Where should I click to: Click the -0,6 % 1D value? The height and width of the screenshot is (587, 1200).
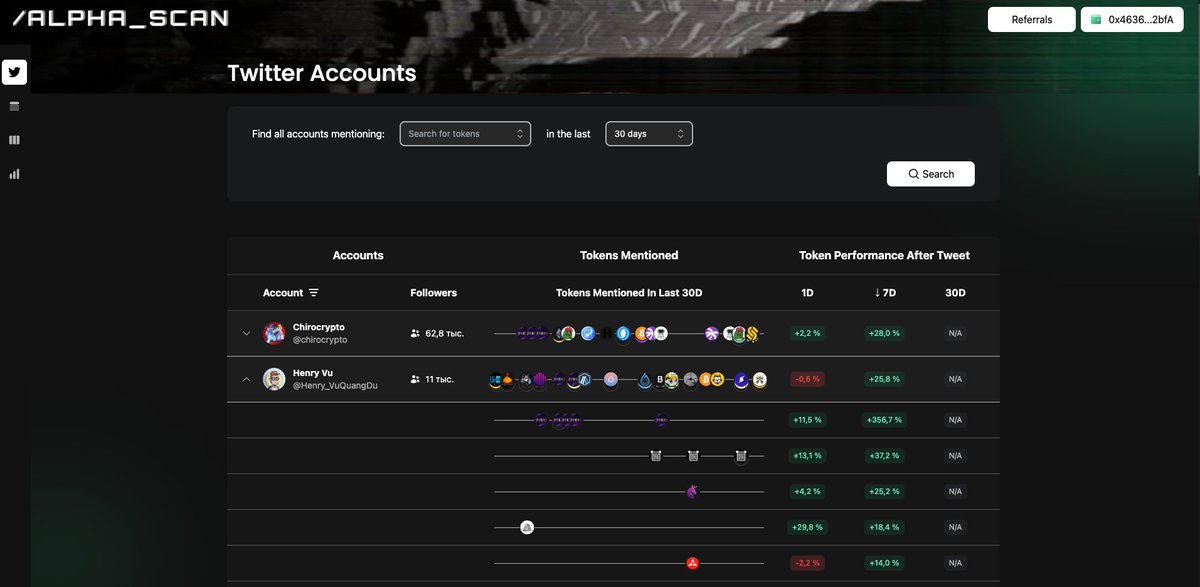[x=807, y=379]
